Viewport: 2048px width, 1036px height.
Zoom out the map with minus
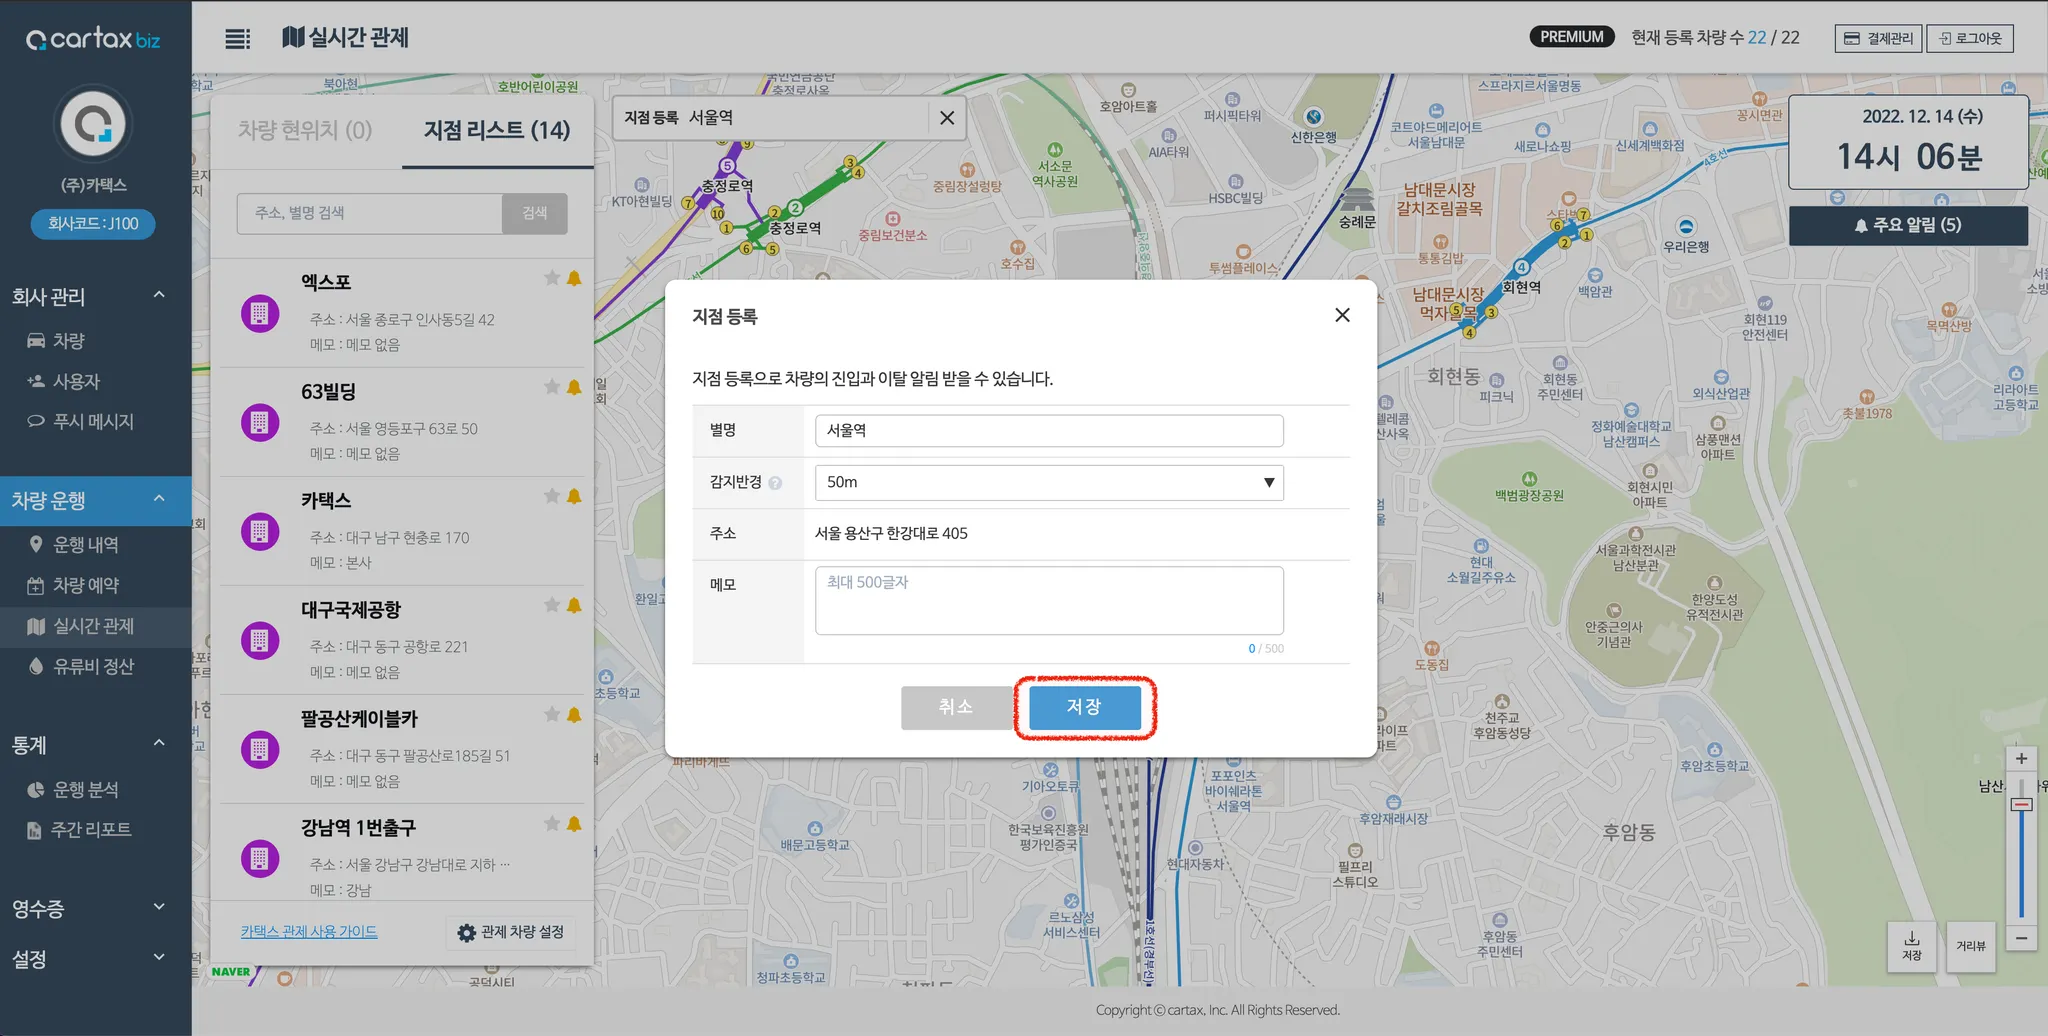[x=2021, y=938]
